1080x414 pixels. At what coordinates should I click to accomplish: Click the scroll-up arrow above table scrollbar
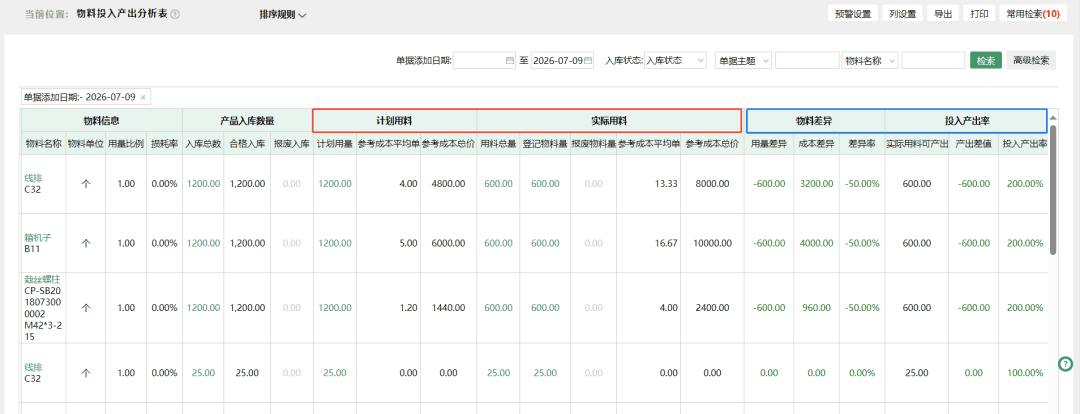[x=1053, y=118]
